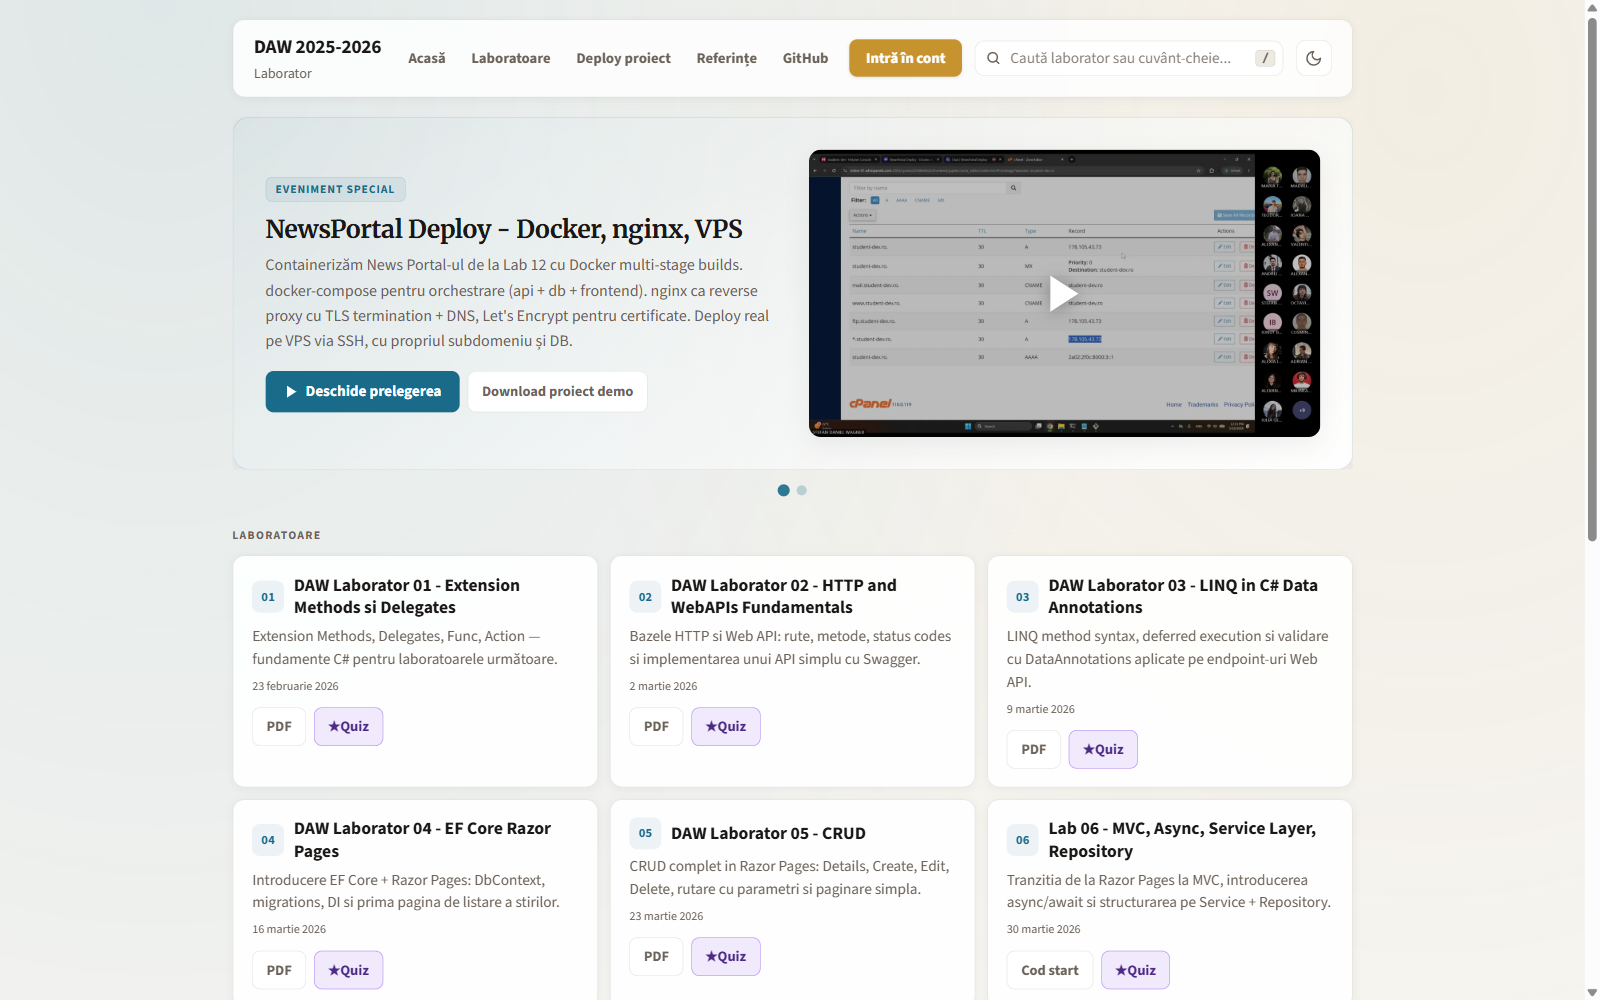Open PDF for Laborator 01

279,727
